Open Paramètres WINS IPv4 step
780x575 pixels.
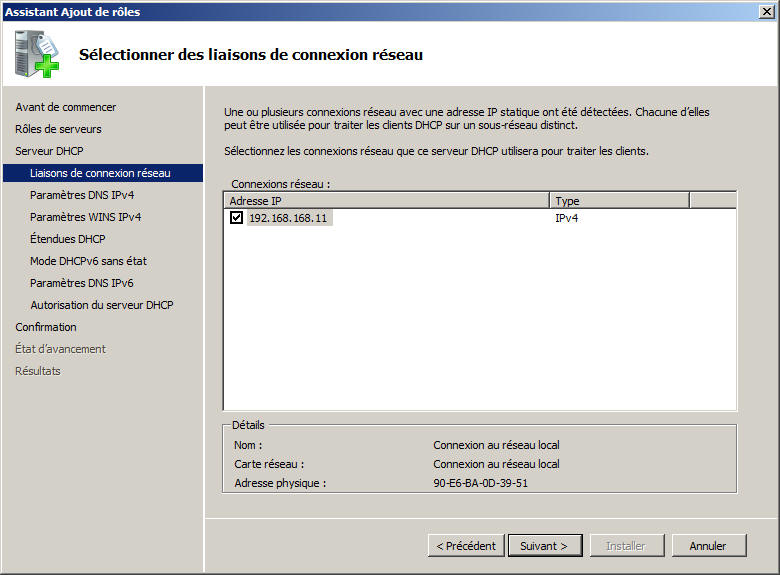tap(85, 217)
